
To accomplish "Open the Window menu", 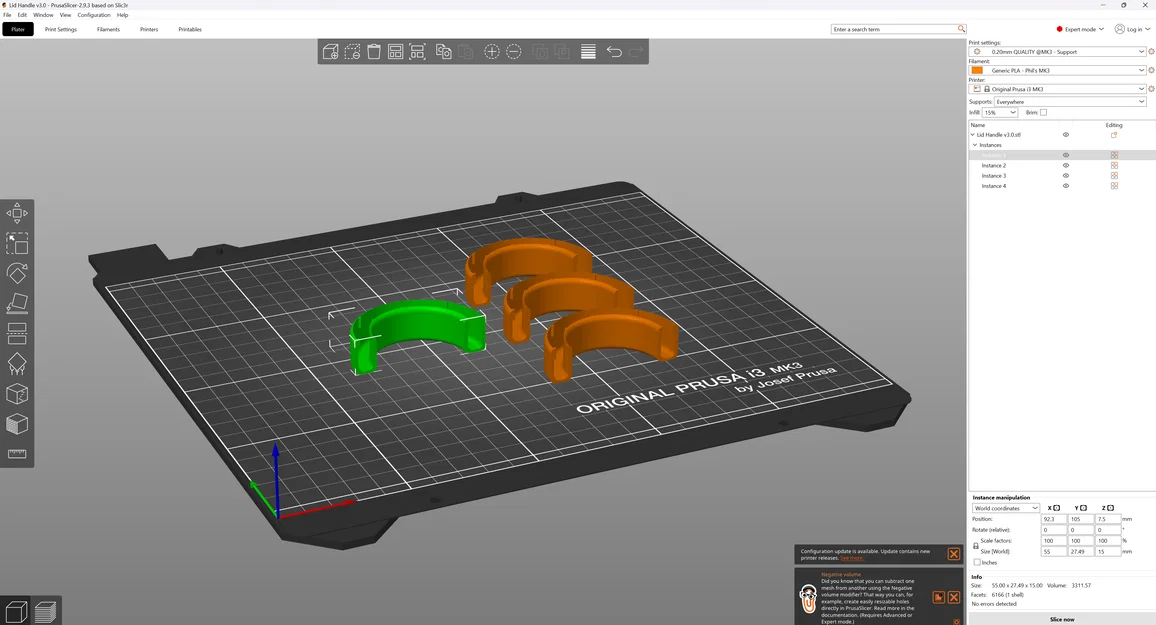I will [x=43, y=15].
